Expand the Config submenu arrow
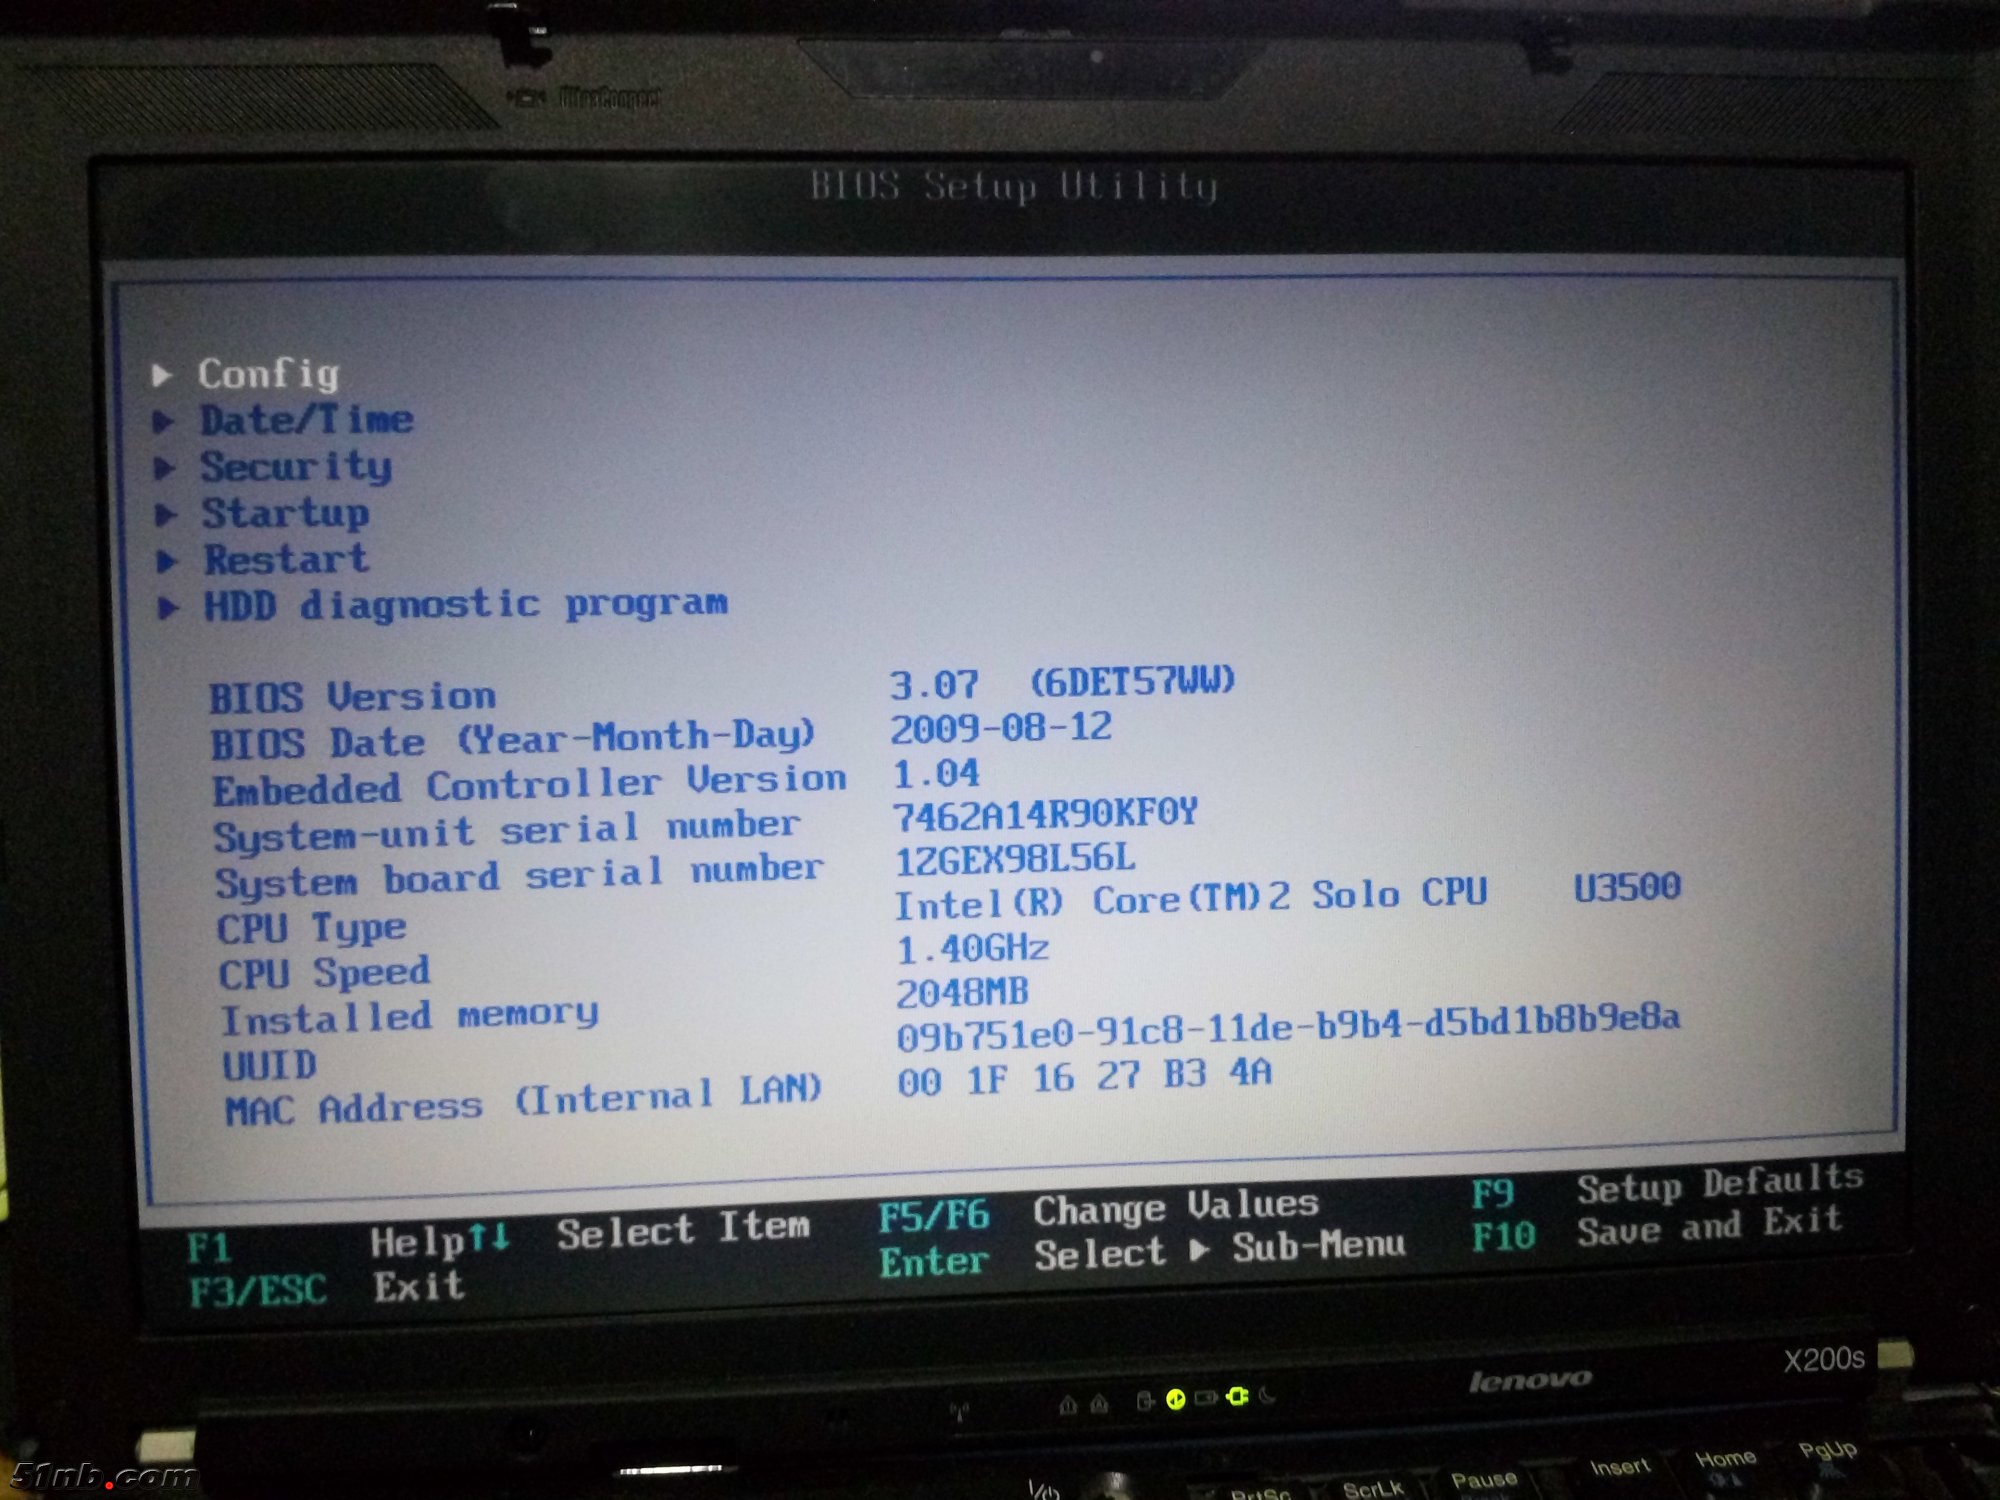The width and height of the screenshot is (2000, 1500). click(162, 375)
